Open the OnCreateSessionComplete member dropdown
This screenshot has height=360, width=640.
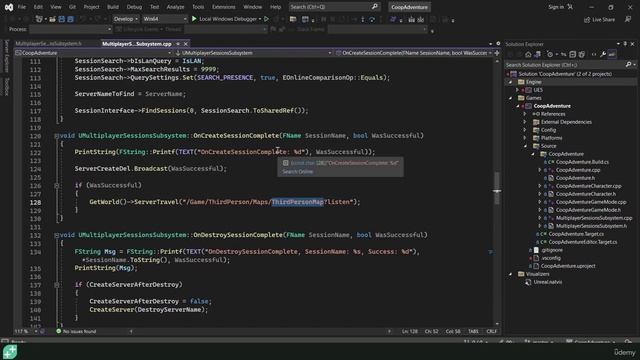click(414, 53)
